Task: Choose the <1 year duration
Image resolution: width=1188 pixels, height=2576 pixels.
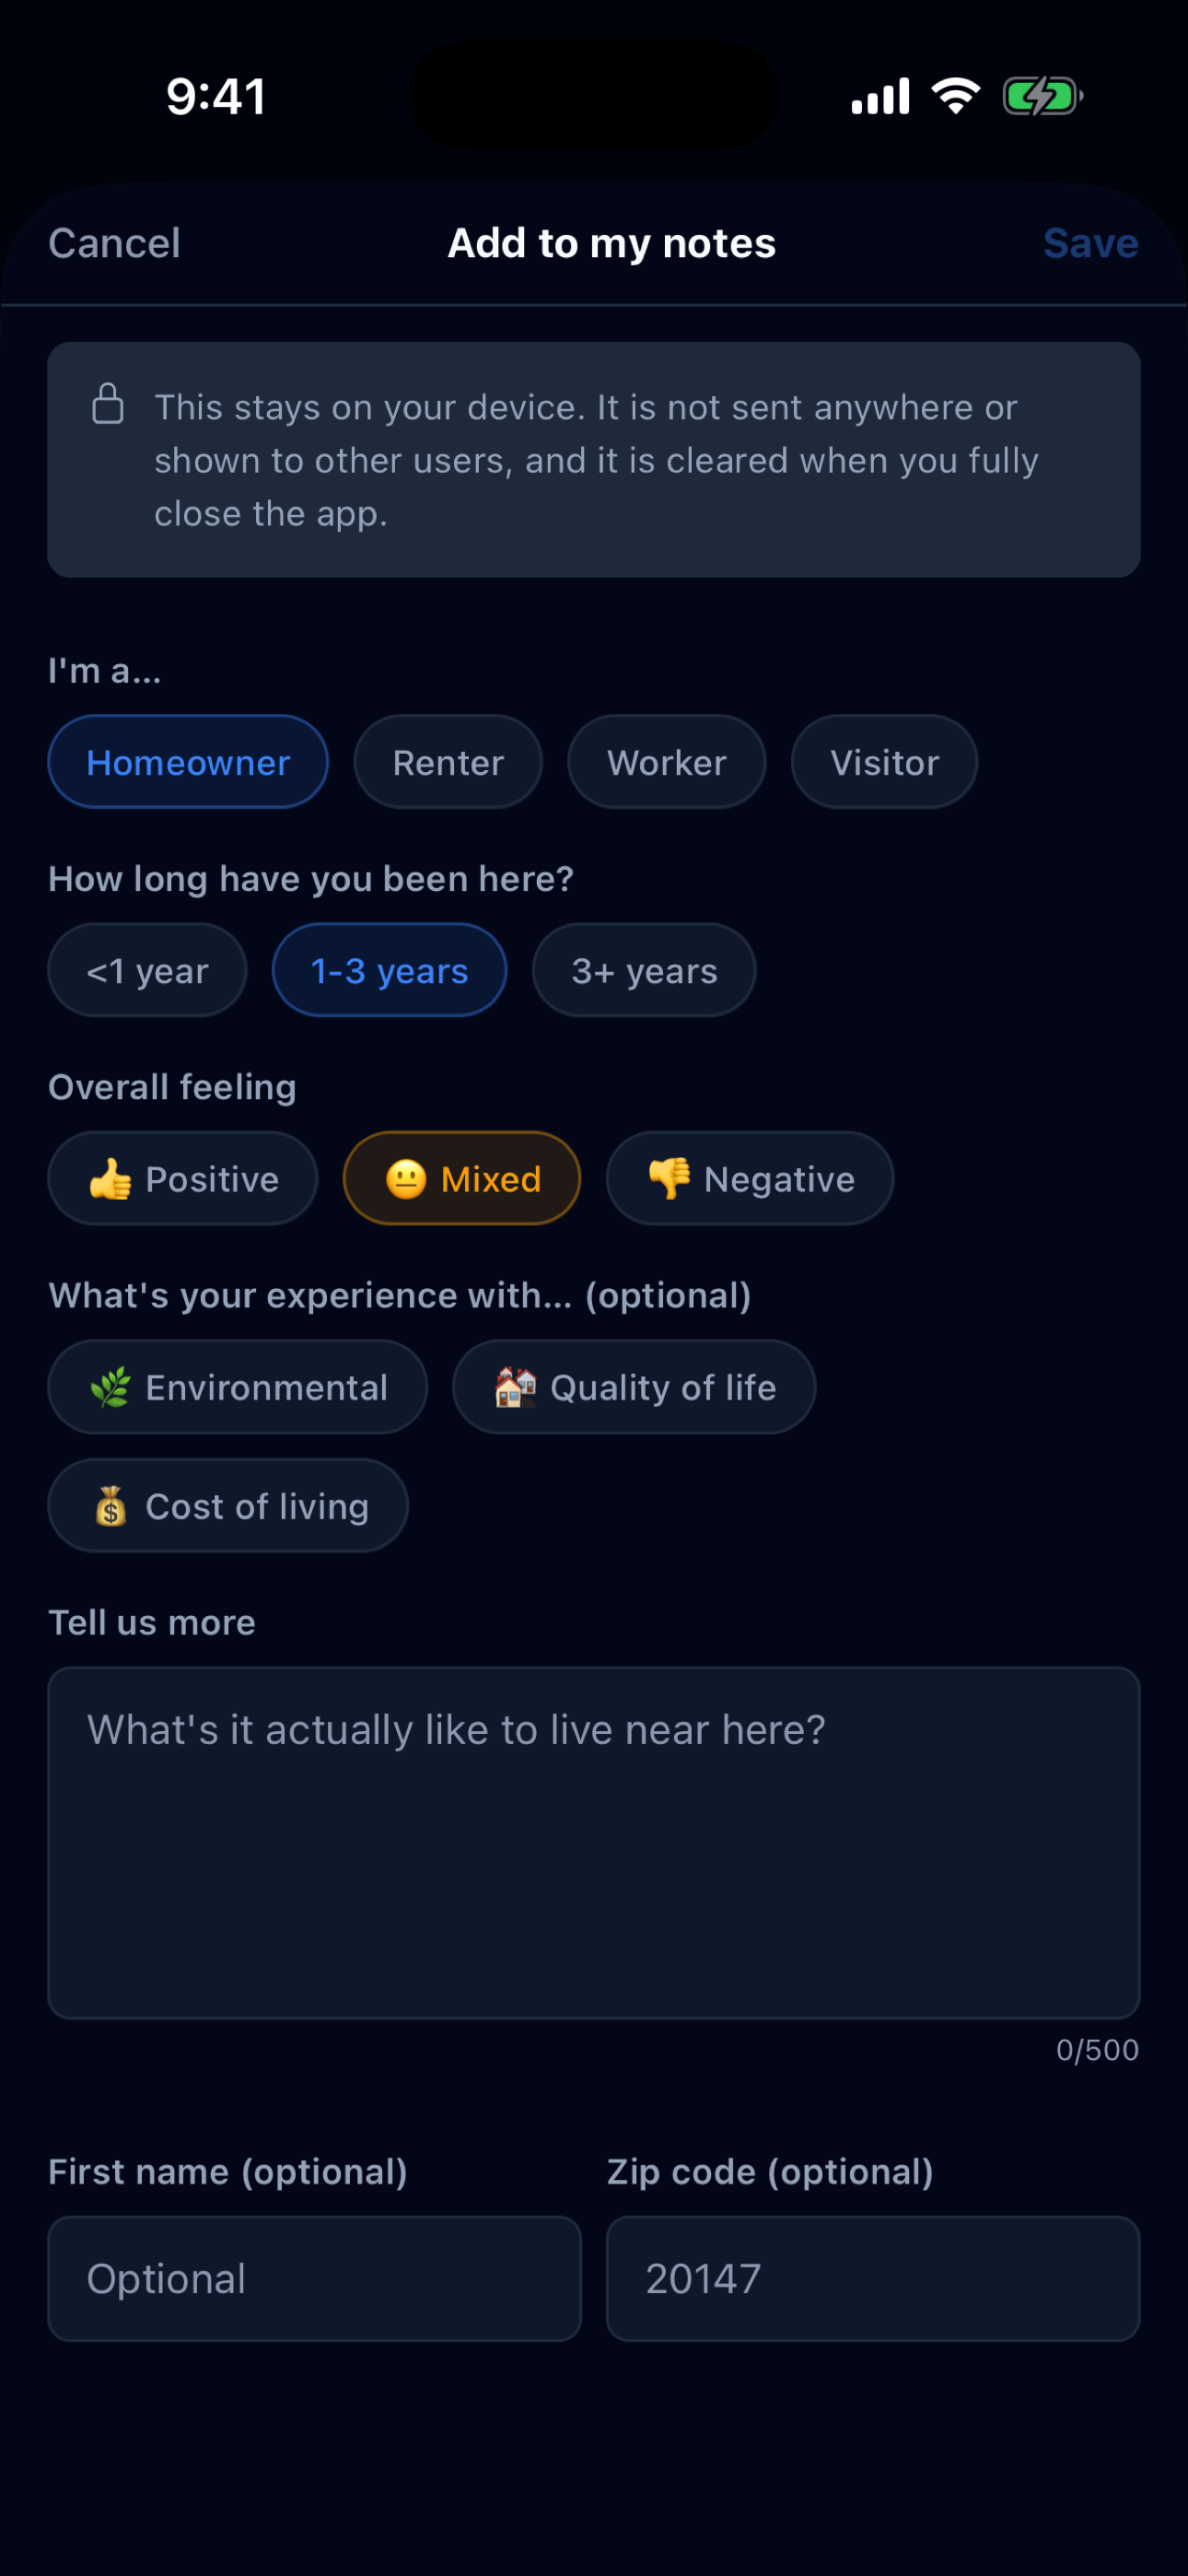Action: coord(147,970)
